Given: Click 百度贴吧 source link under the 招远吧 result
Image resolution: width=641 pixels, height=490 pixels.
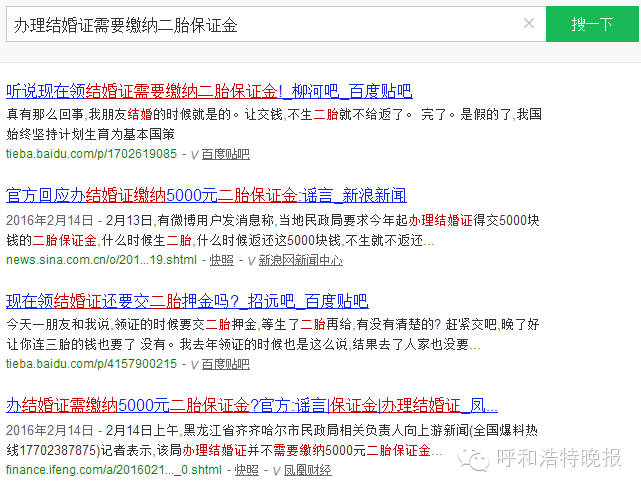Looking at the screenshot, I should pos(226,364).
